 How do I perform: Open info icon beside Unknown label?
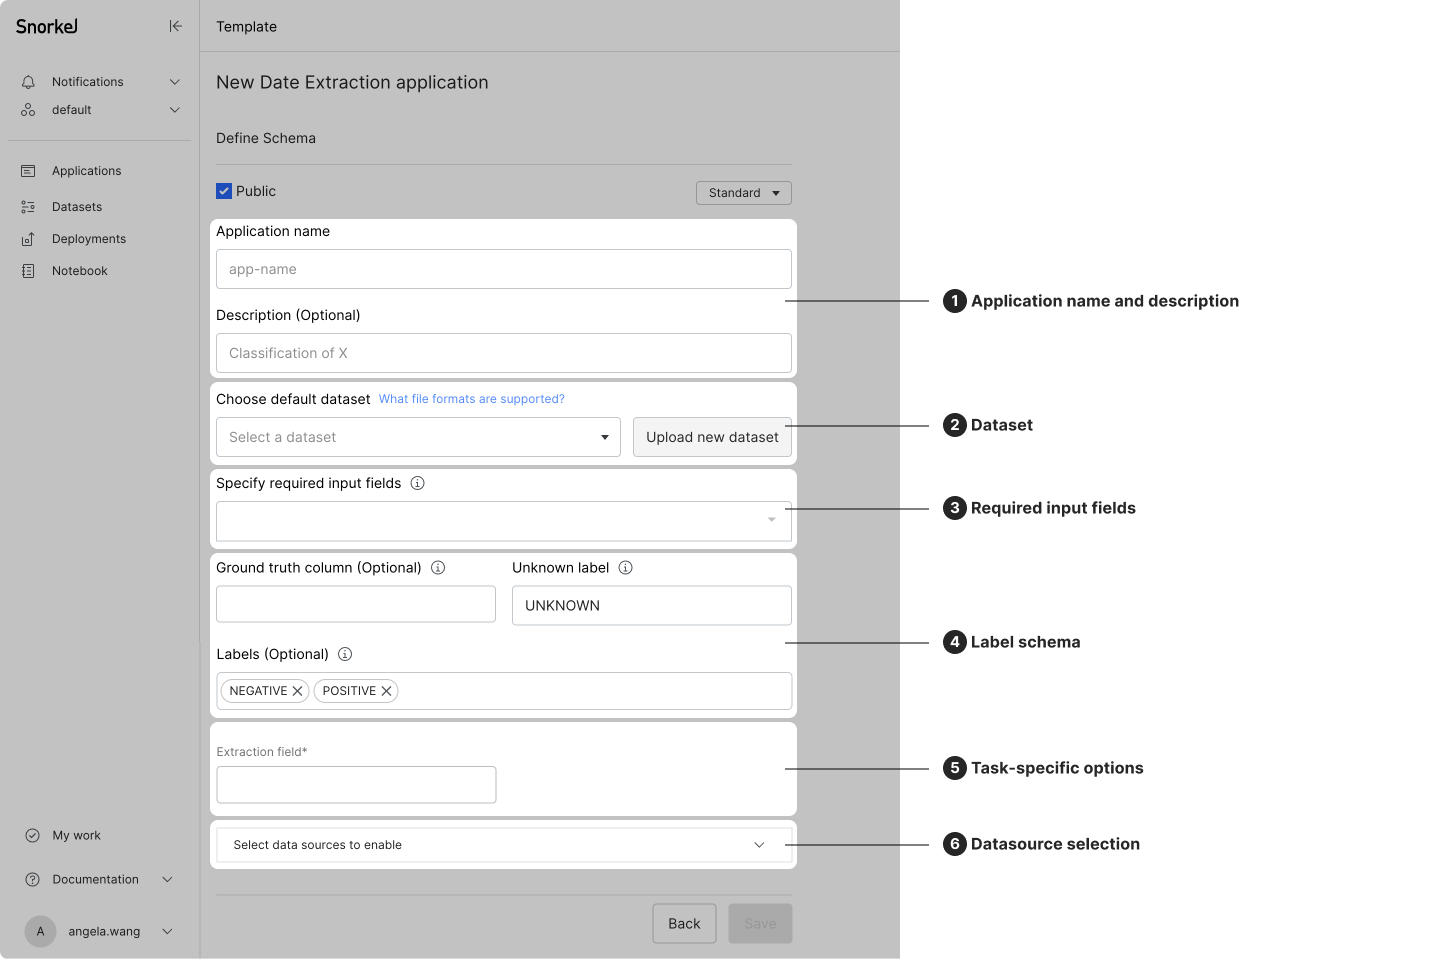coord(626,567)
